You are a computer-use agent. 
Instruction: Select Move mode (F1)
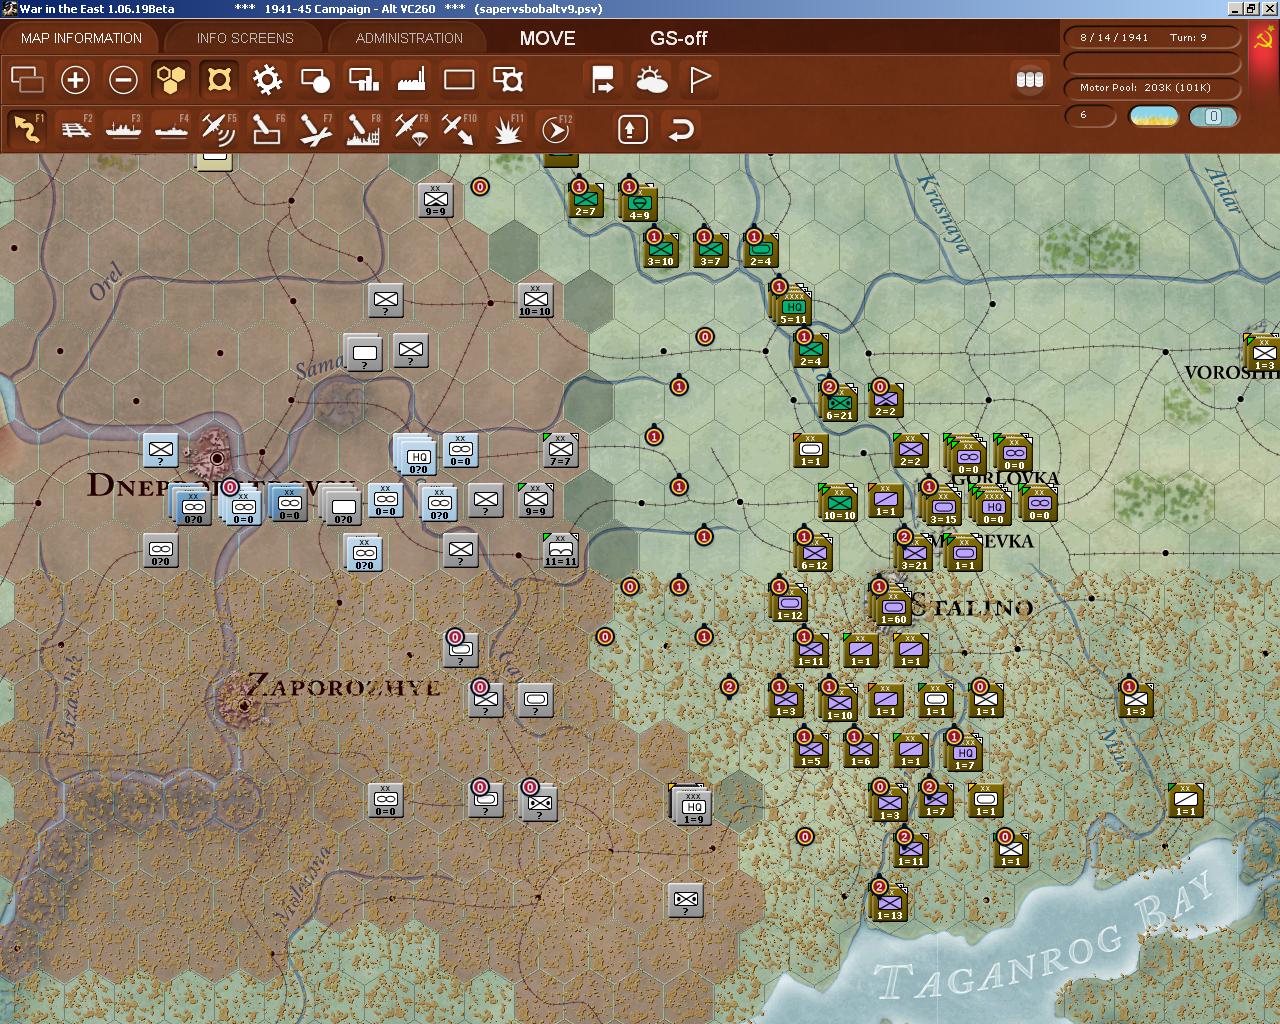click(27, 129)
